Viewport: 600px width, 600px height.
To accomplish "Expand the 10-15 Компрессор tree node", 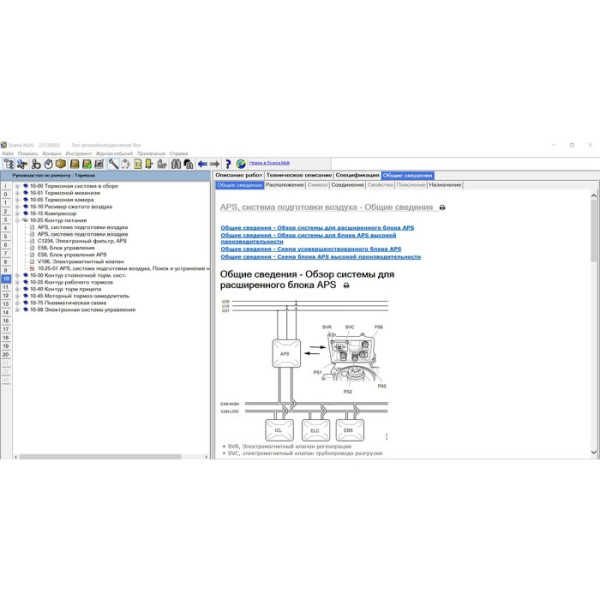I will tap(17, 213).
